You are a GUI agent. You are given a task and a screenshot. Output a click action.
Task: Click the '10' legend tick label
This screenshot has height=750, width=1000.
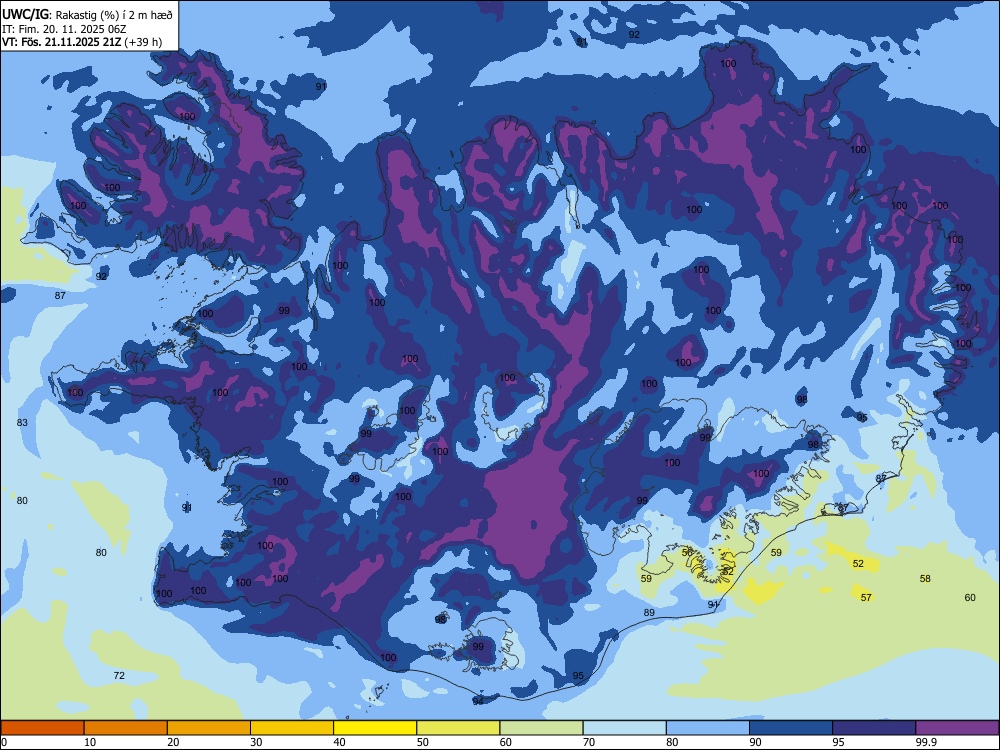tap(90, 742)
